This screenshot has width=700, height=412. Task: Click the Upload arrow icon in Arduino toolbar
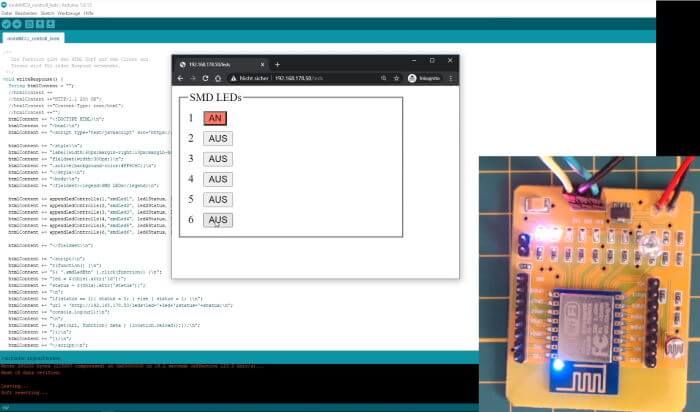point(17,24)
